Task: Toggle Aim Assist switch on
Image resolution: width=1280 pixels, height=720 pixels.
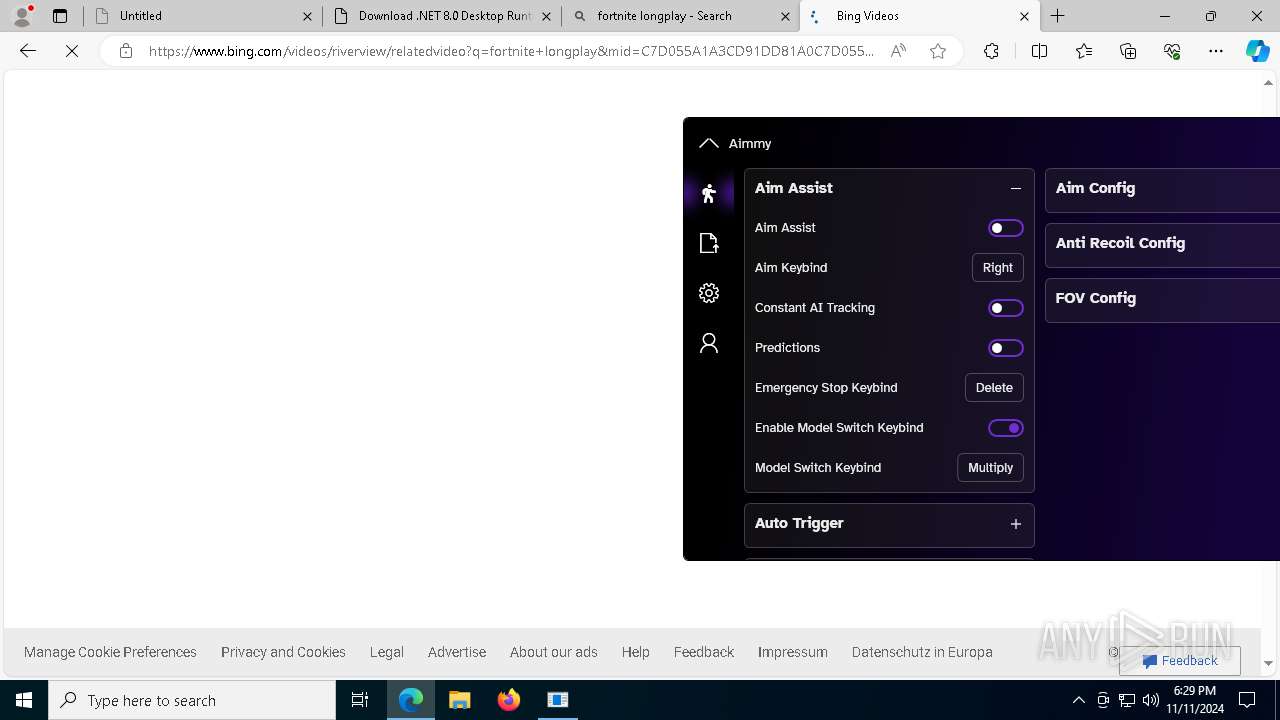Action: [x=1006, y=228]
